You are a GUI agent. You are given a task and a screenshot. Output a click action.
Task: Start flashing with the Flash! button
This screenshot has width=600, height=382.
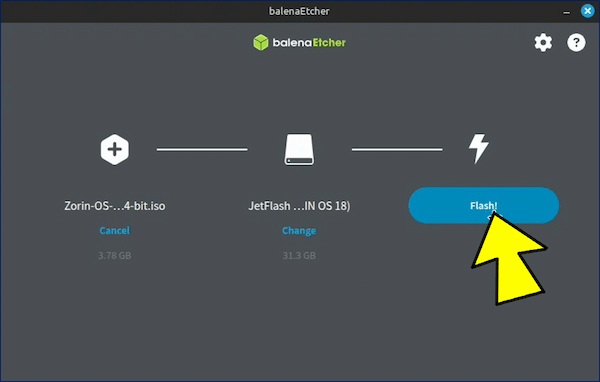click(484, 206)
